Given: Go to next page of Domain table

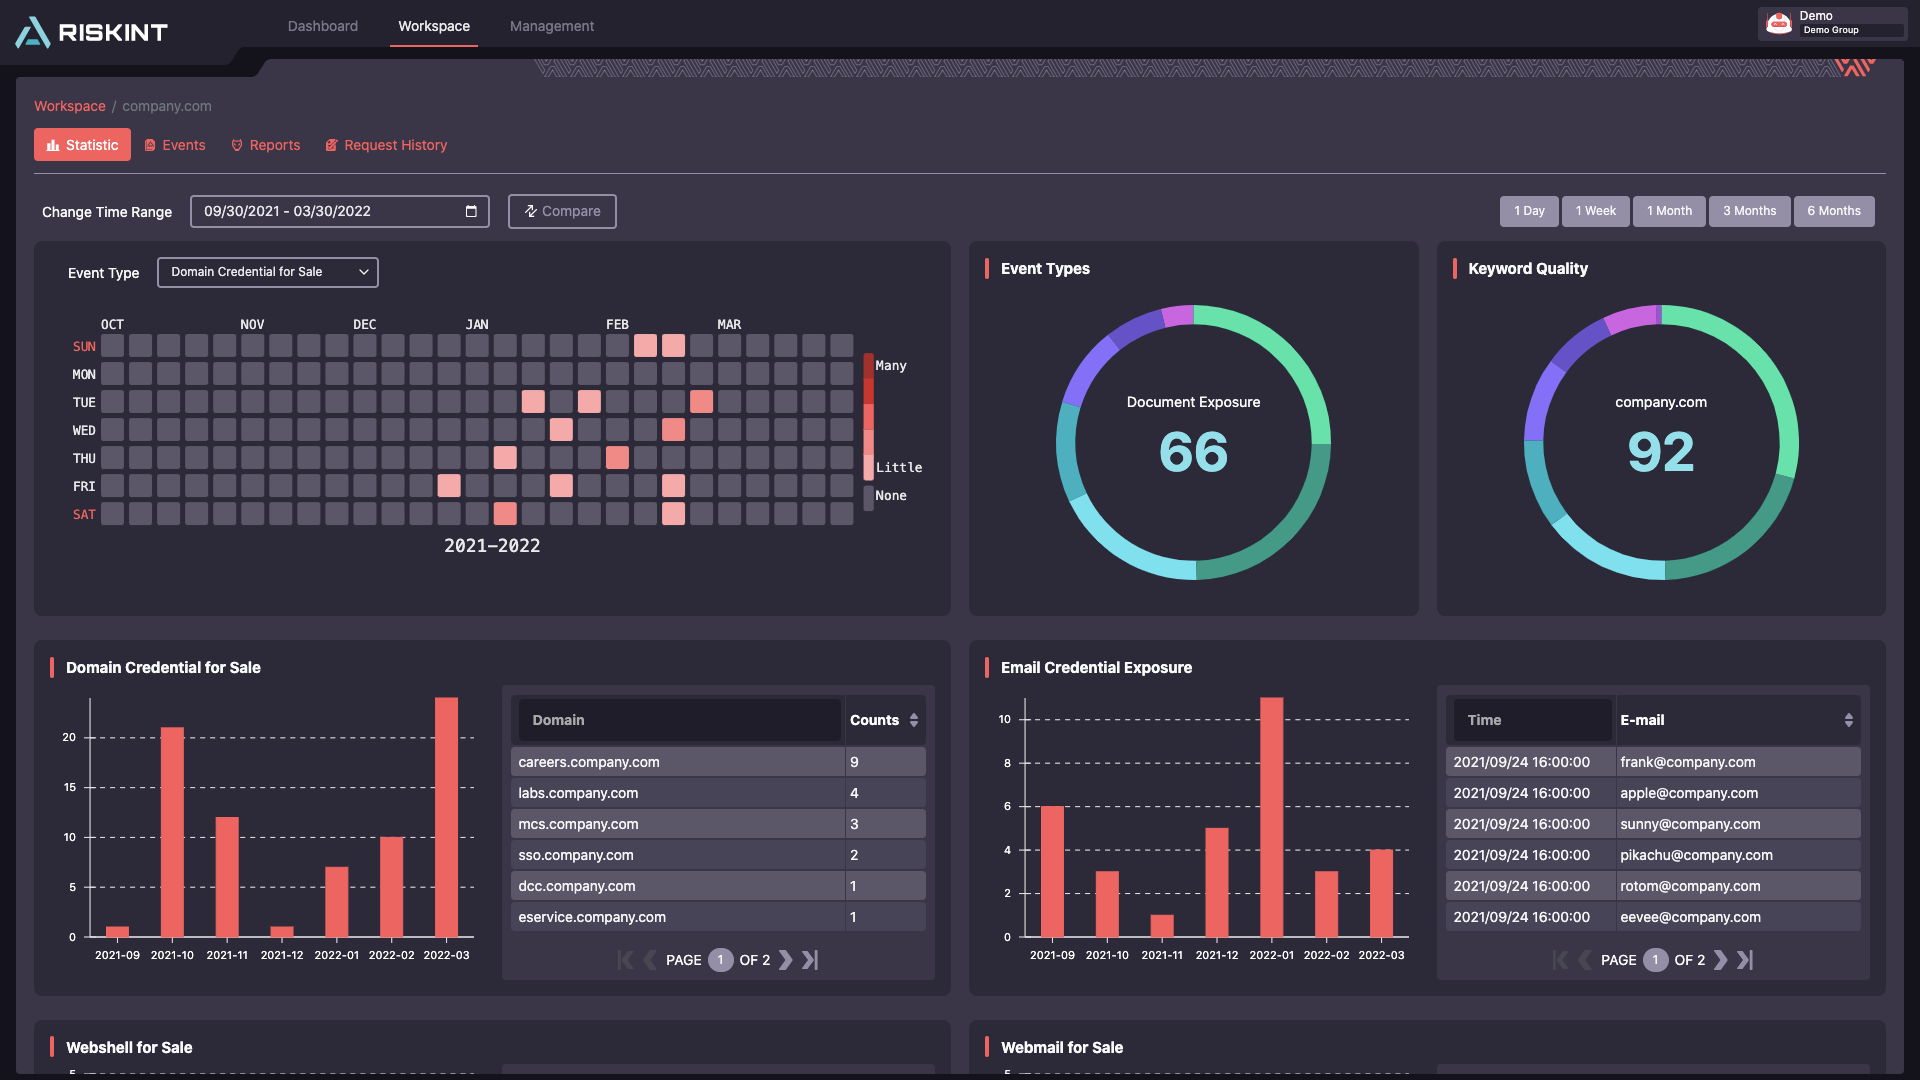Looking at the screenshot, I should (x=786, y=960).
